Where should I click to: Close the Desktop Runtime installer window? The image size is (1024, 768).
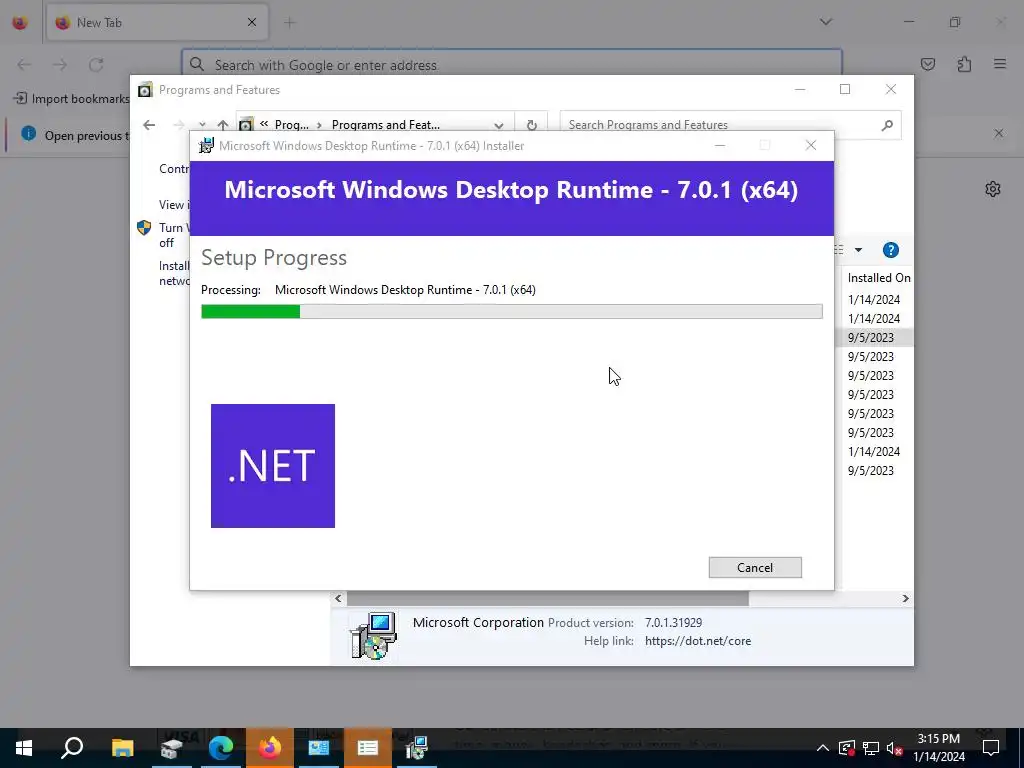click(810, 146)
